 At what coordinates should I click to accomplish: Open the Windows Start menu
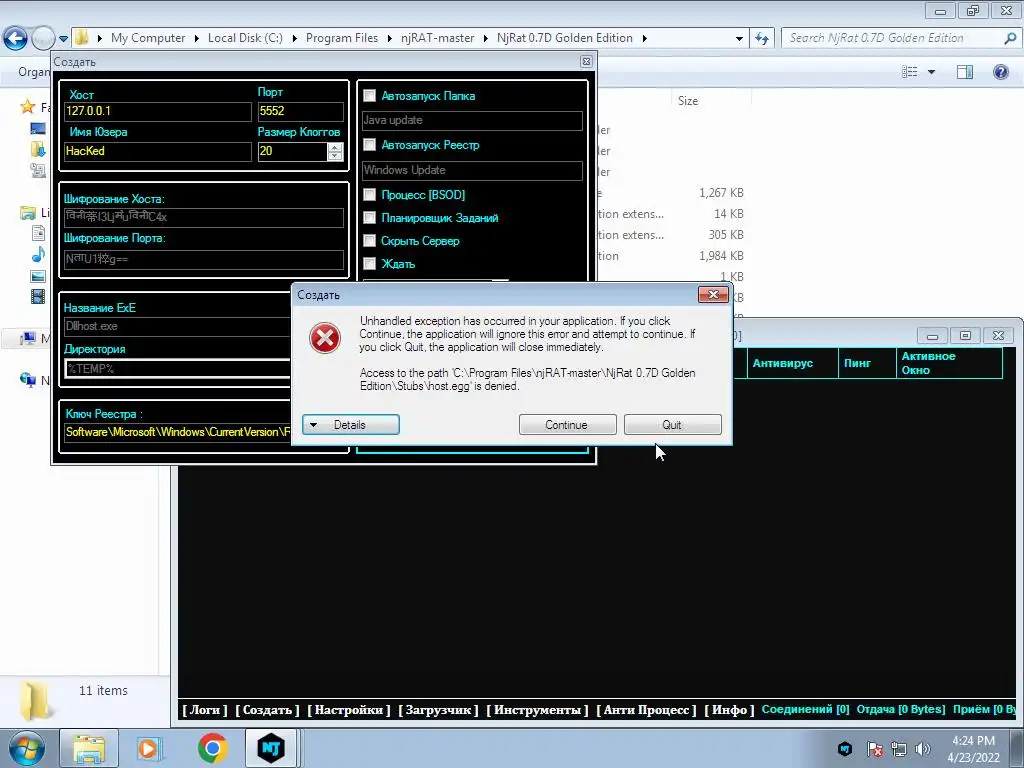click(x=26, y=748)
